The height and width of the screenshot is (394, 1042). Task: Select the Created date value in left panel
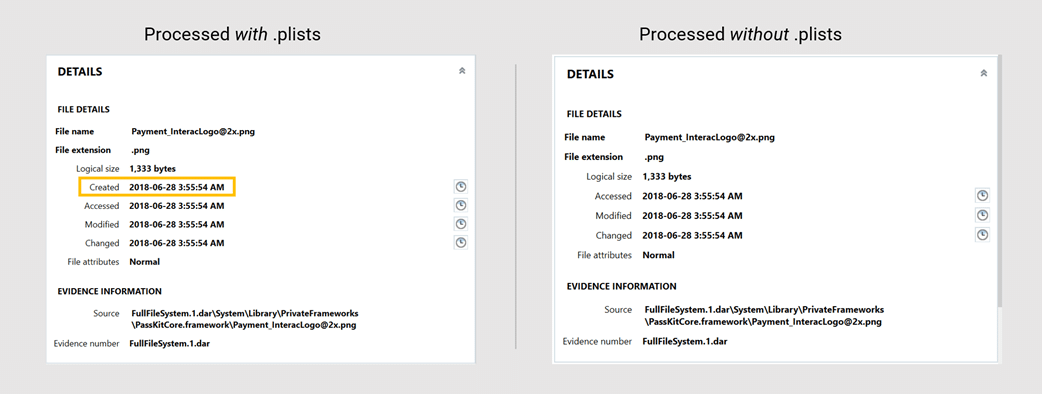[177, 187]
